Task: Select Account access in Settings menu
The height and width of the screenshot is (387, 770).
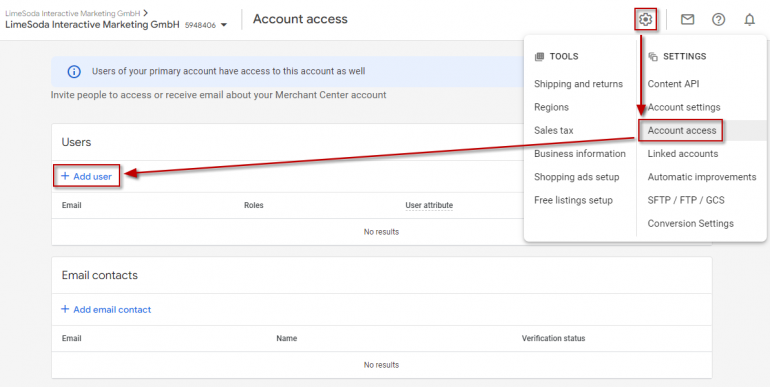Action: [682, 131]
